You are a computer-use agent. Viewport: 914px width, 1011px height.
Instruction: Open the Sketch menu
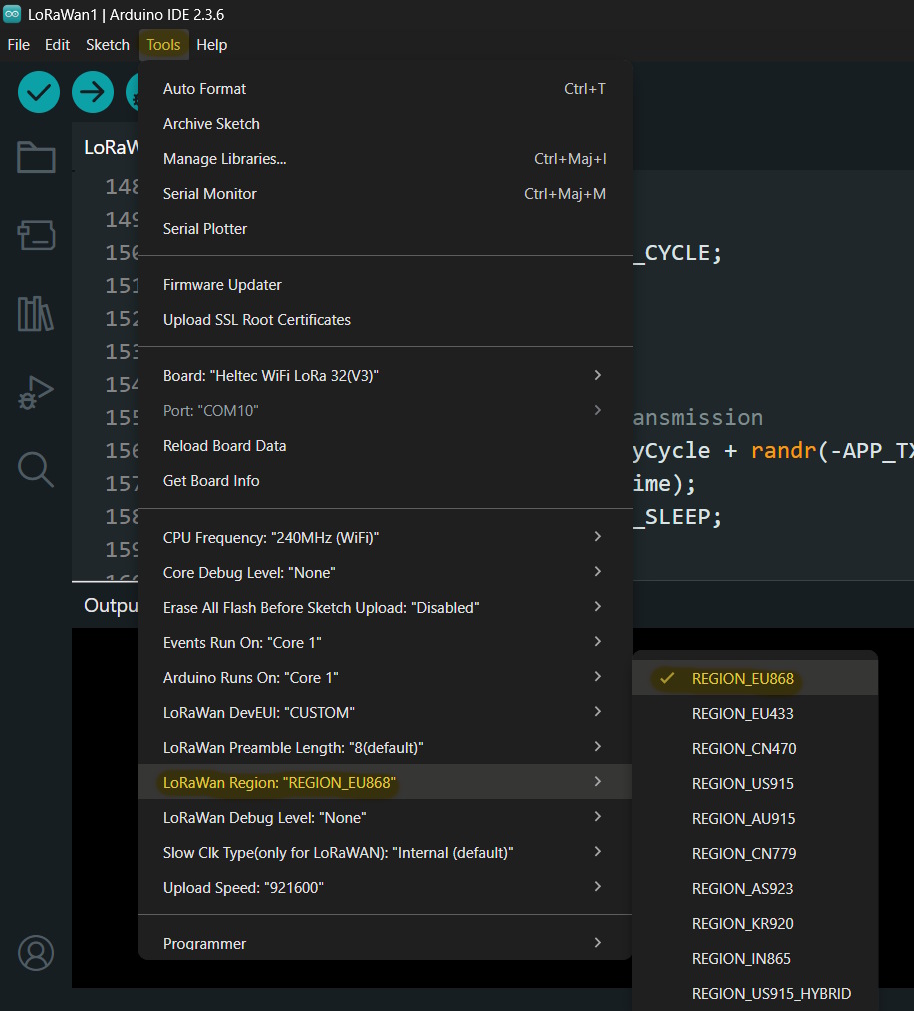tap(108, 44)
